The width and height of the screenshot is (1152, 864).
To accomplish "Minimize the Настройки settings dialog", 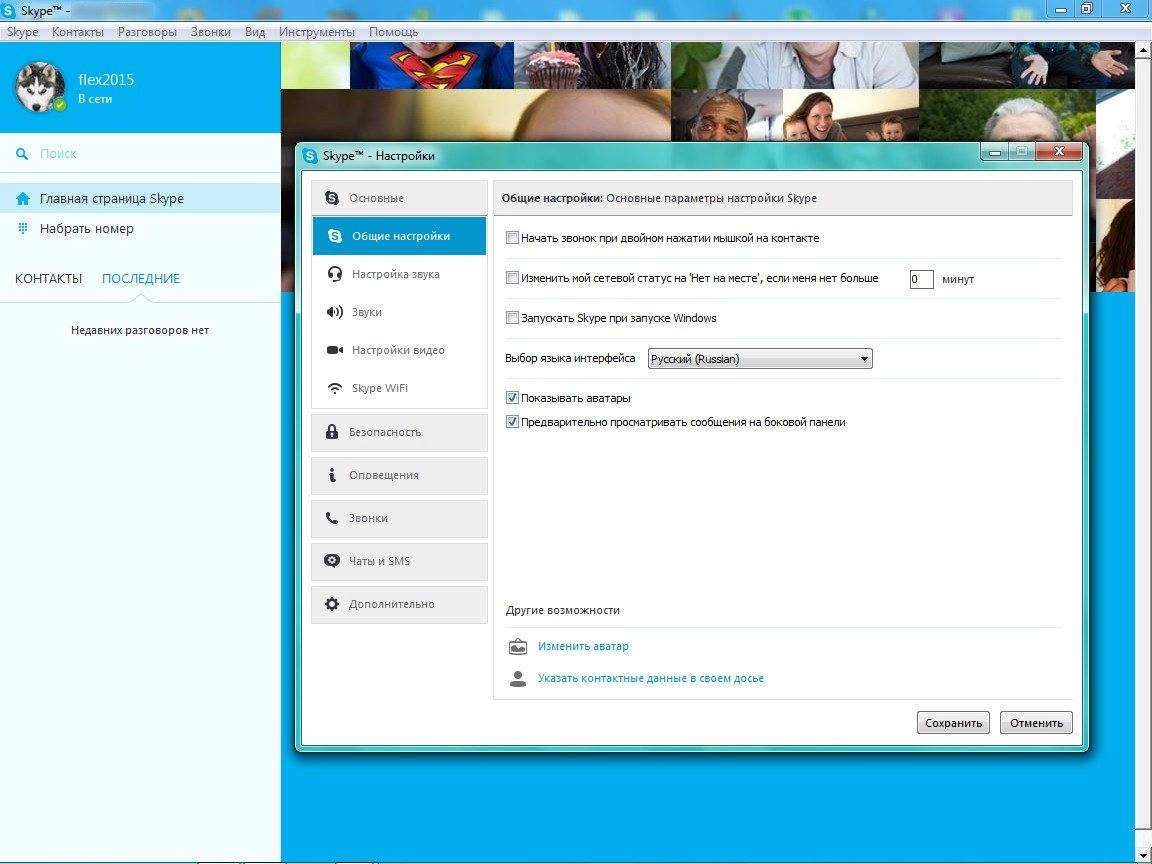I will click(996, 152).
